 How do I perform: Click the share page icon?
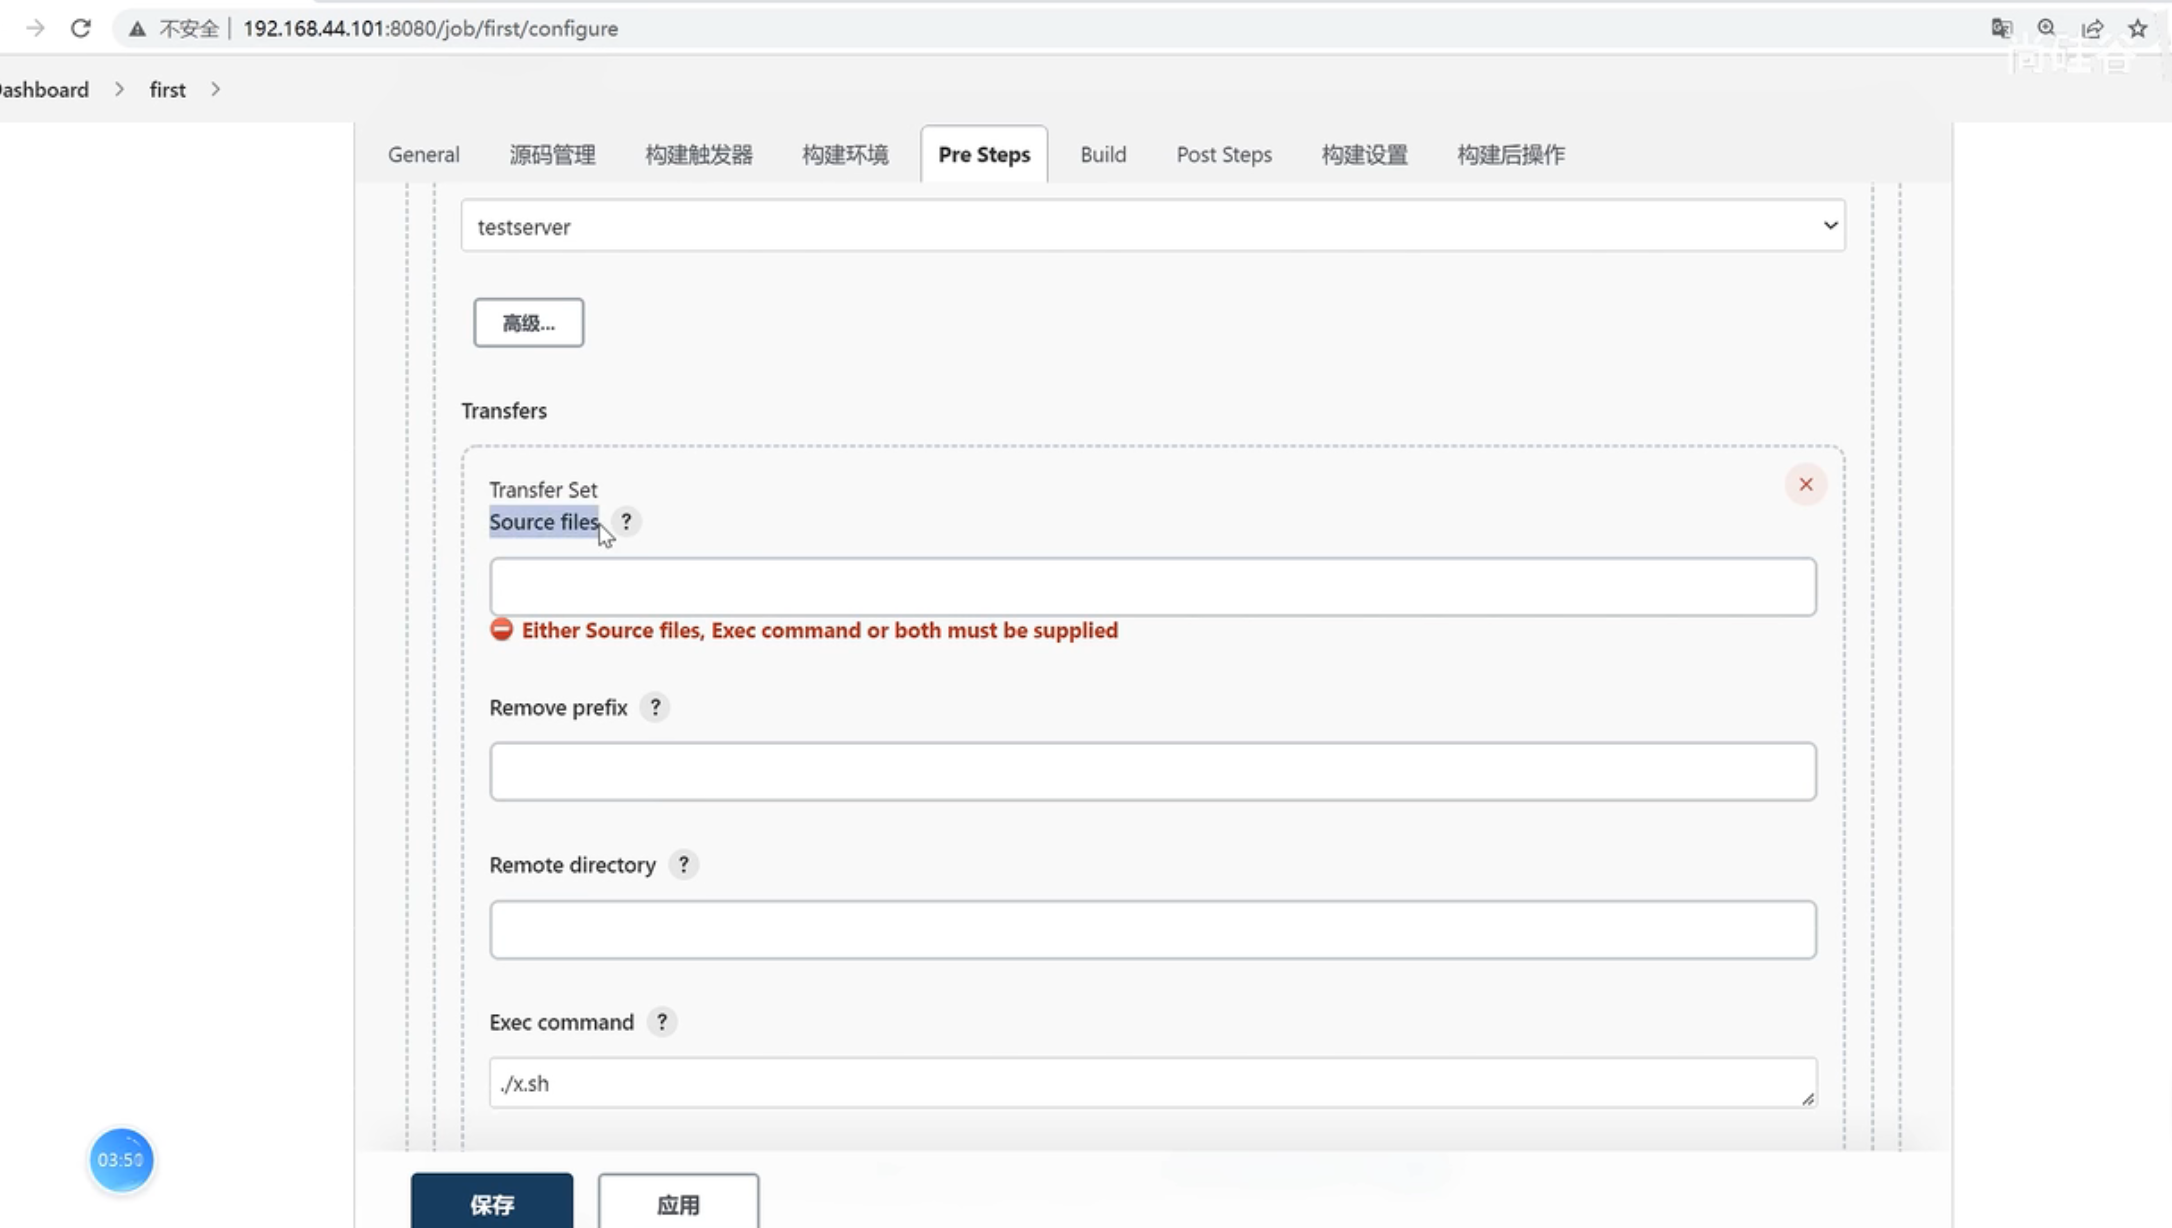click(2092, 28)
